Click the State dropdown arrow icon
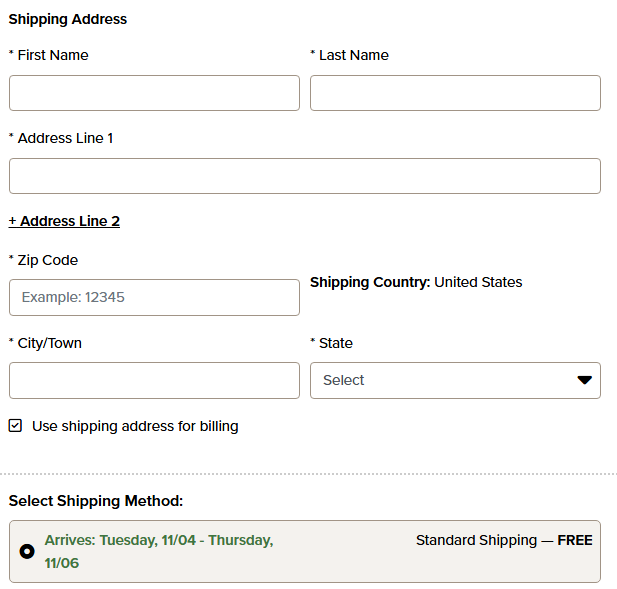 [x=585, y=380]
